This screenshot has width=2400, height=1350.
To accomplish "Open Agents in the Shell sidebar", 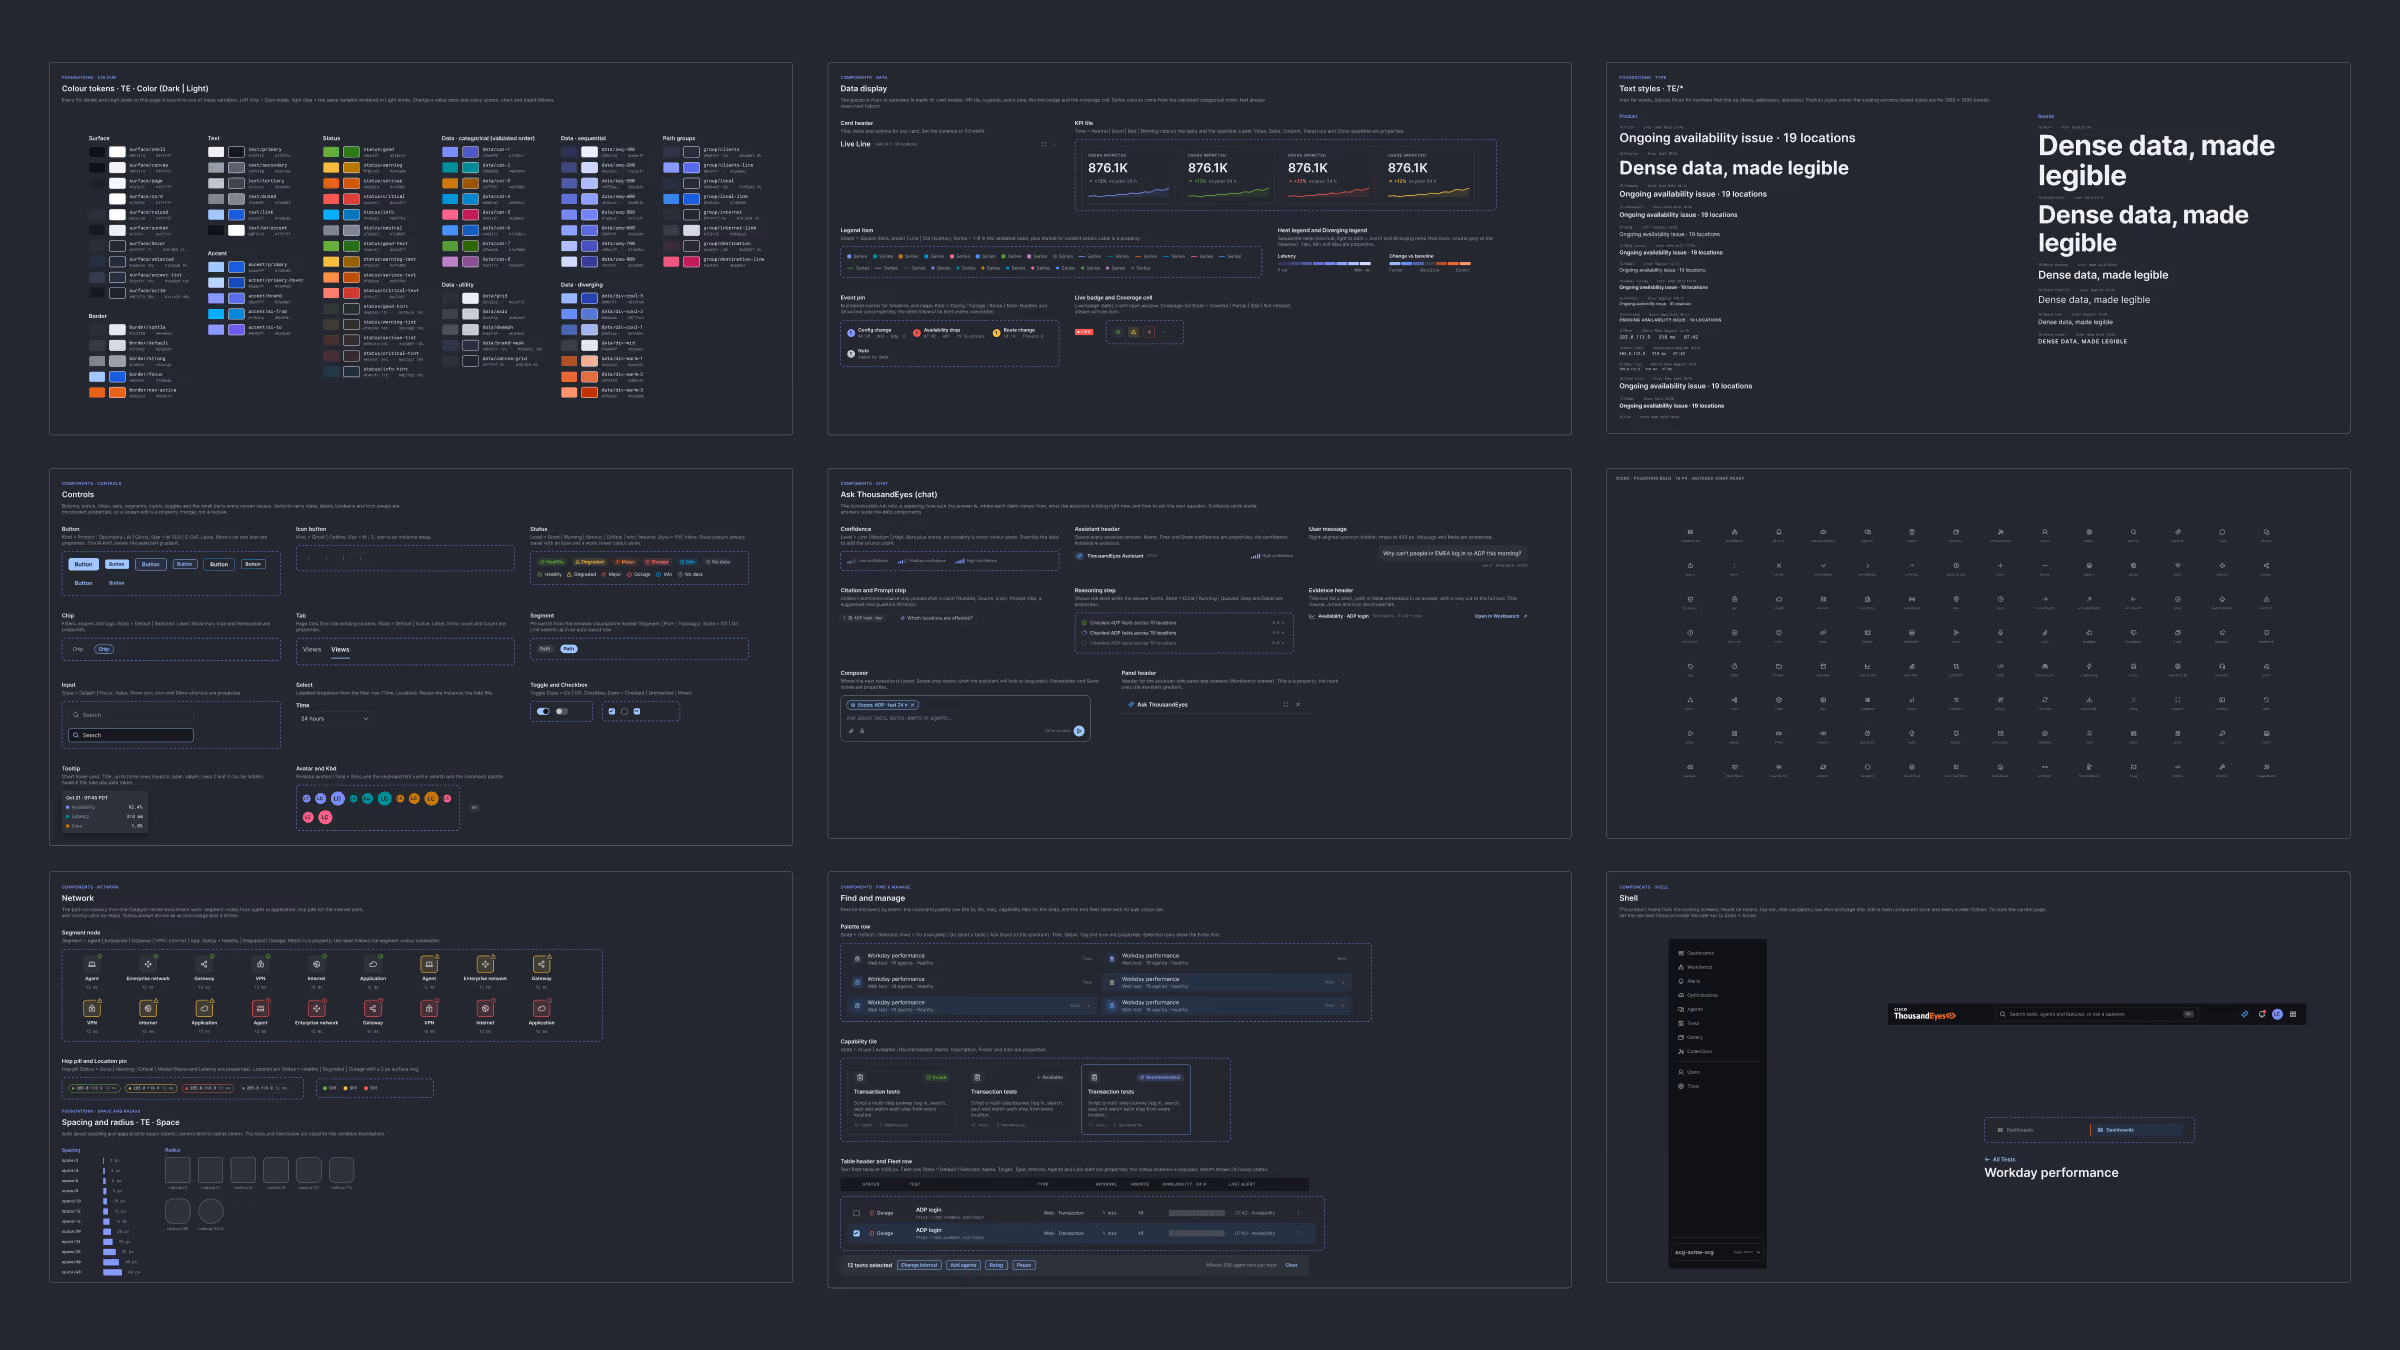I will point(1690,1009).
